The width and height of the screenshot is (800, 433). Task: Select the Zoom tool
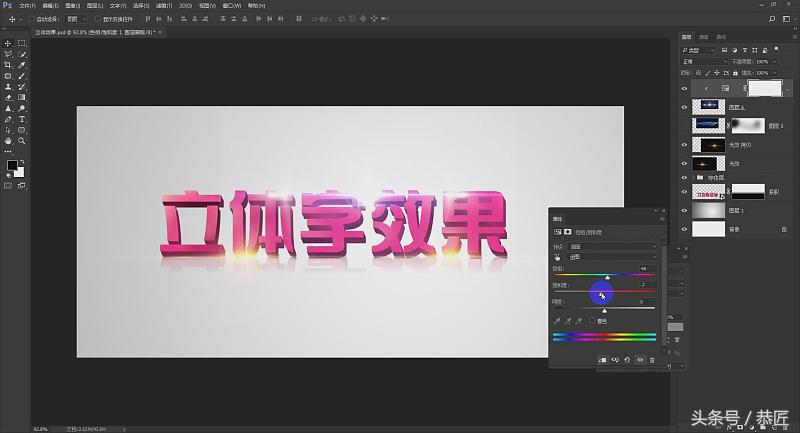[x=21, y=141]
